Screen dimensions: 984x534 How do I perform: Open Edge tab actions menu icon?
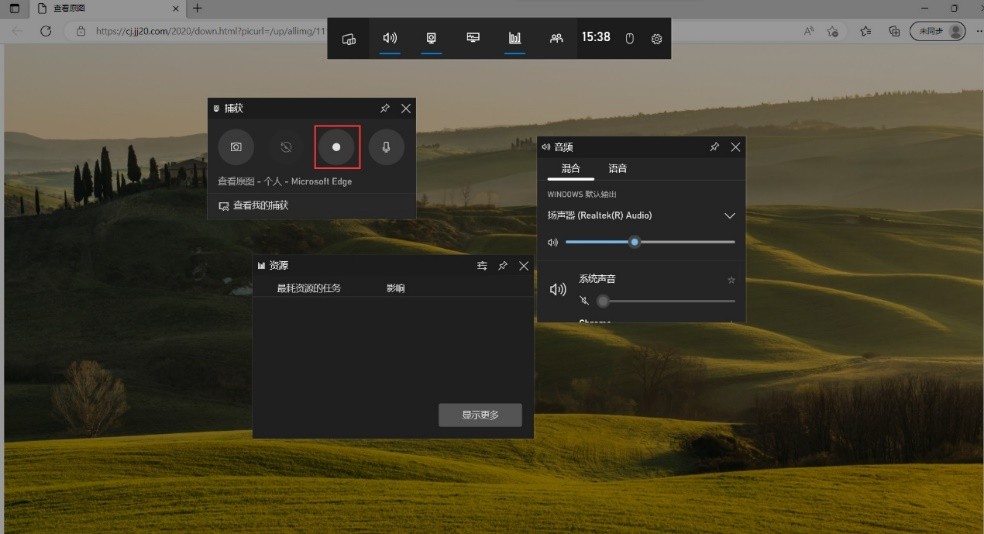click(x=14, y=8)
